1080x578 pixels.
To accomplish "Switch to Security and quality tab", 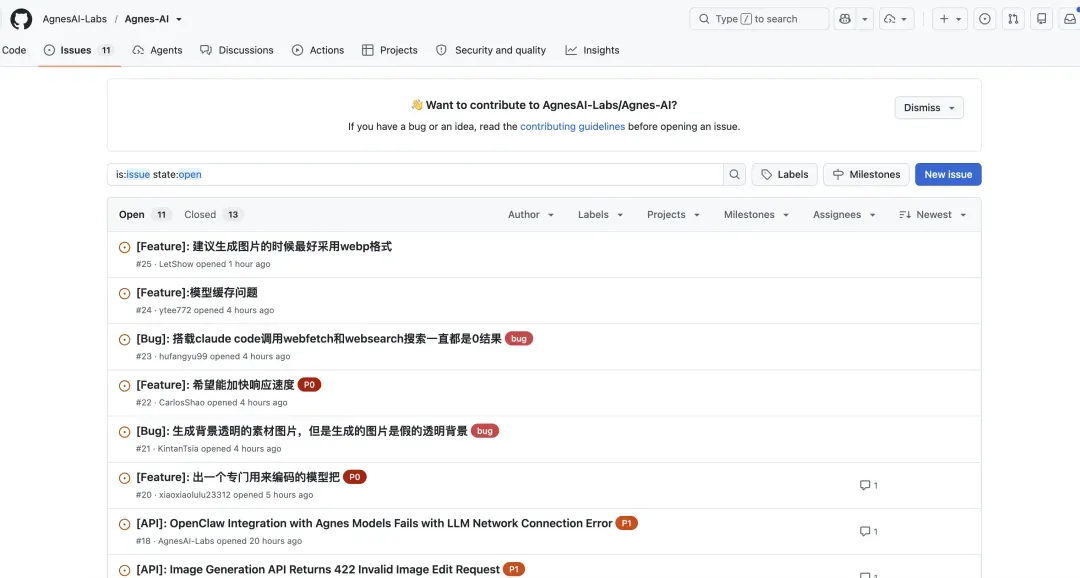I will click(x=491, y=50).
